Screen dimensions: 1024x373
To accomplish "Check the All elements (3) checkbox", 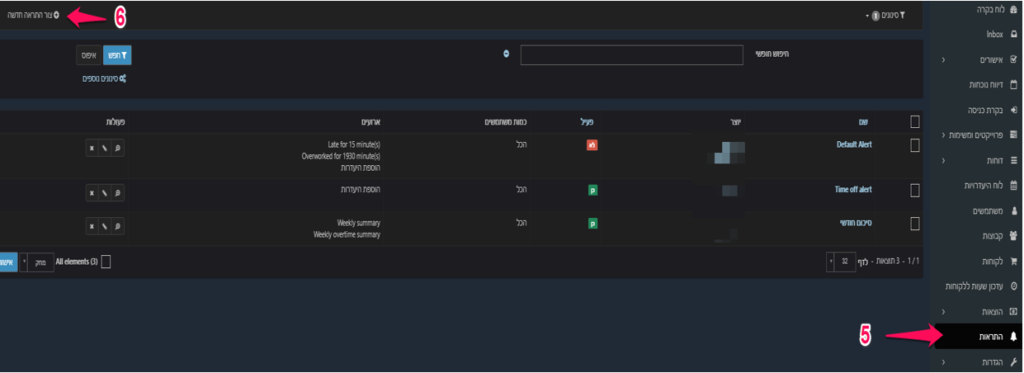I will [x=106, y=262].
